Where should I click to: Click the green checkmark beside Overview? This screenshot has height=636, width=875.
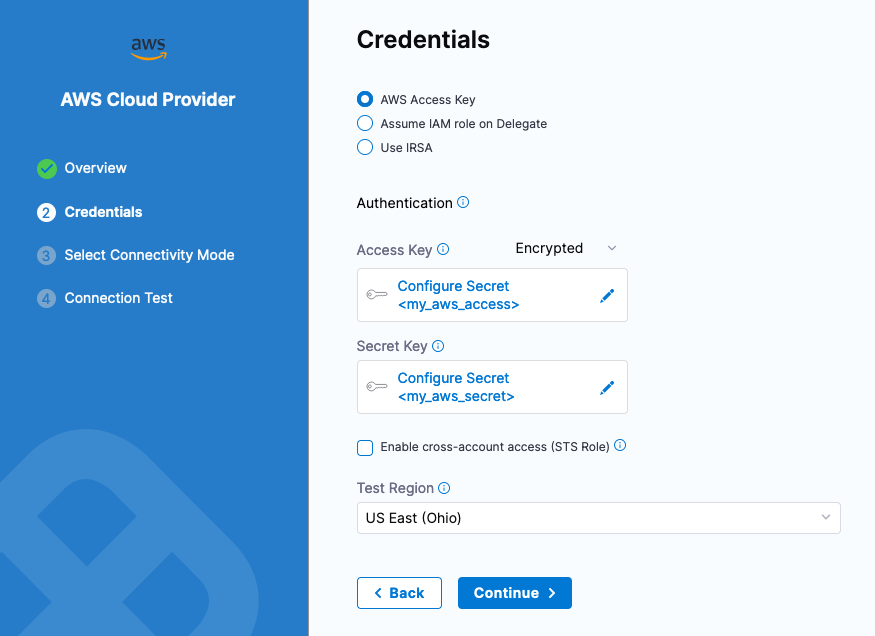[46, 169]
